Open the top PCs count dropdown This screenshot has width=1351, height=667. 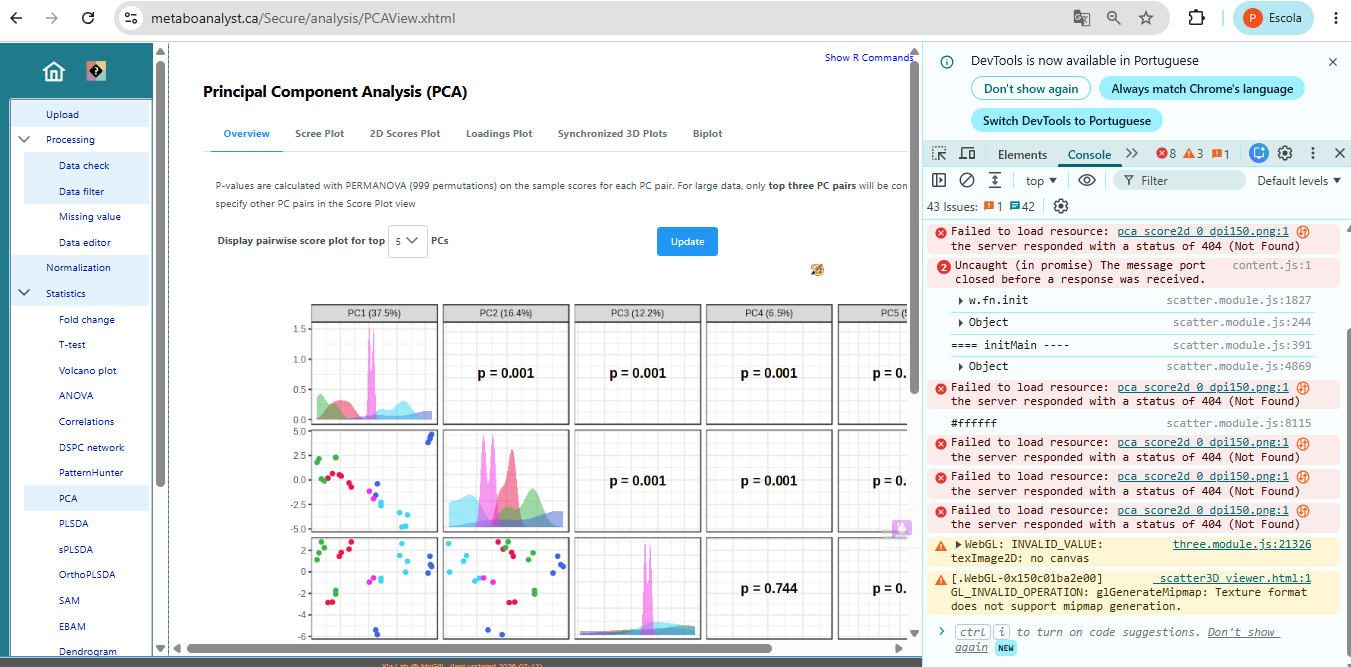tap(408, 241)
